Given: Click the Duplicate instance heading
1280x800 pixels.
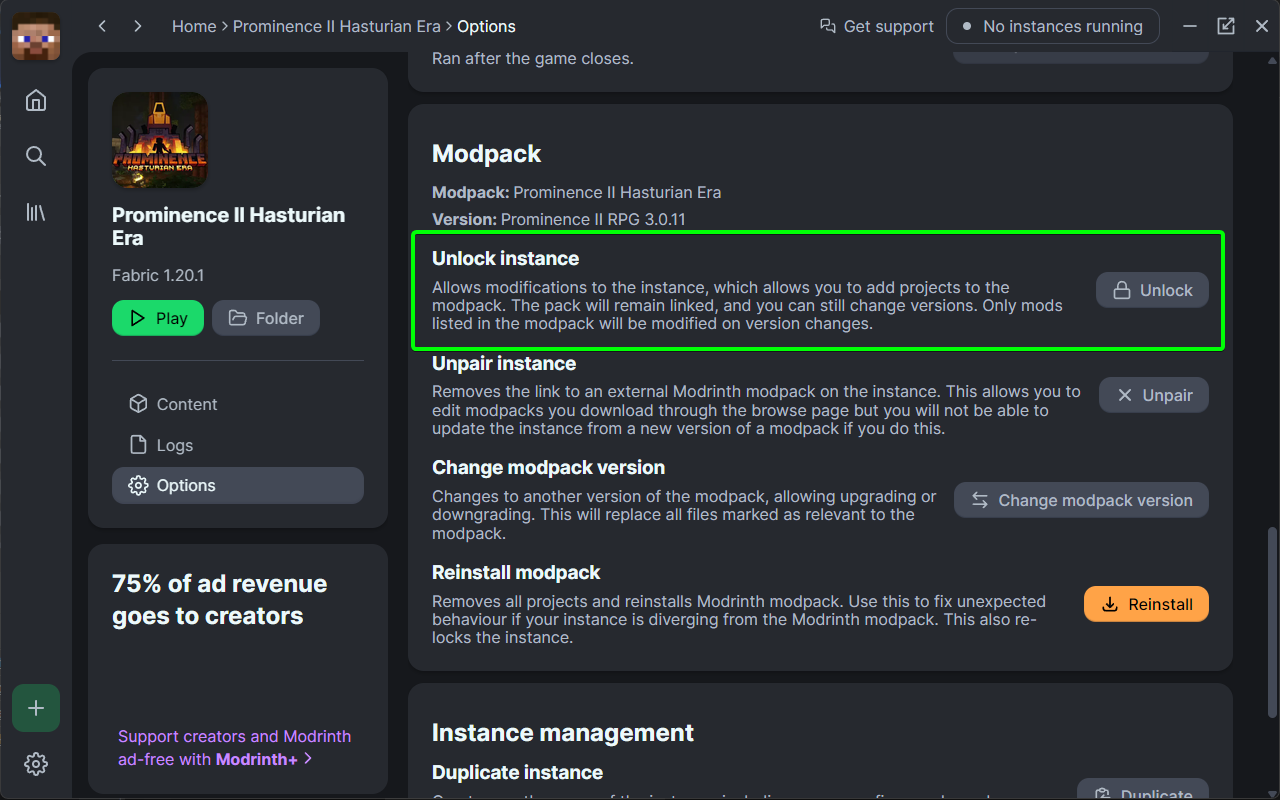Looking at the screenshot, I should pyautogui.click(x=517, y=772).
